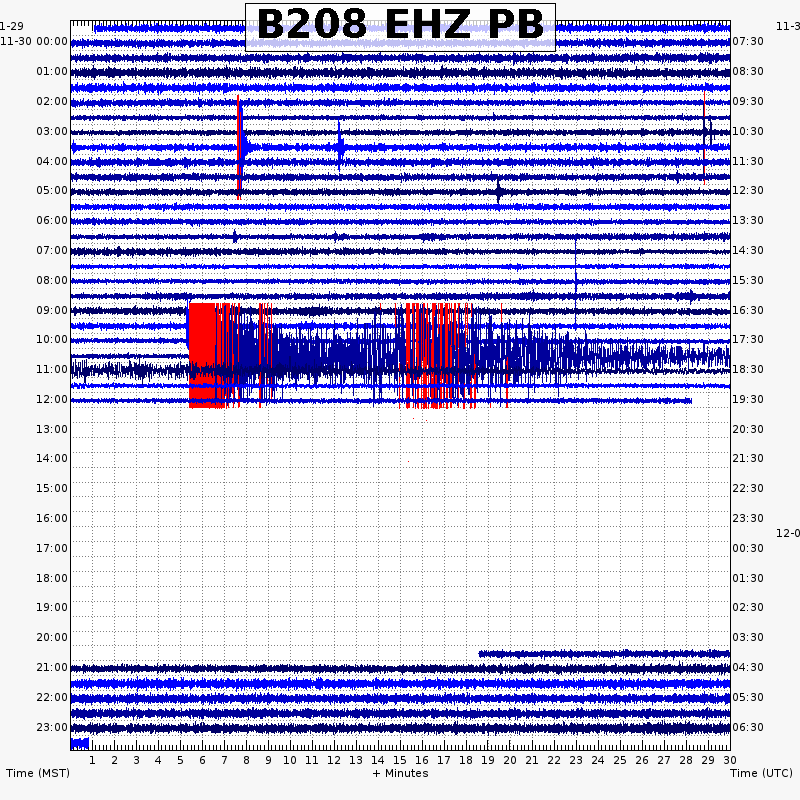Click the 21:00 MST row label
Screen dimensions: 800x800
pos(52,667)
